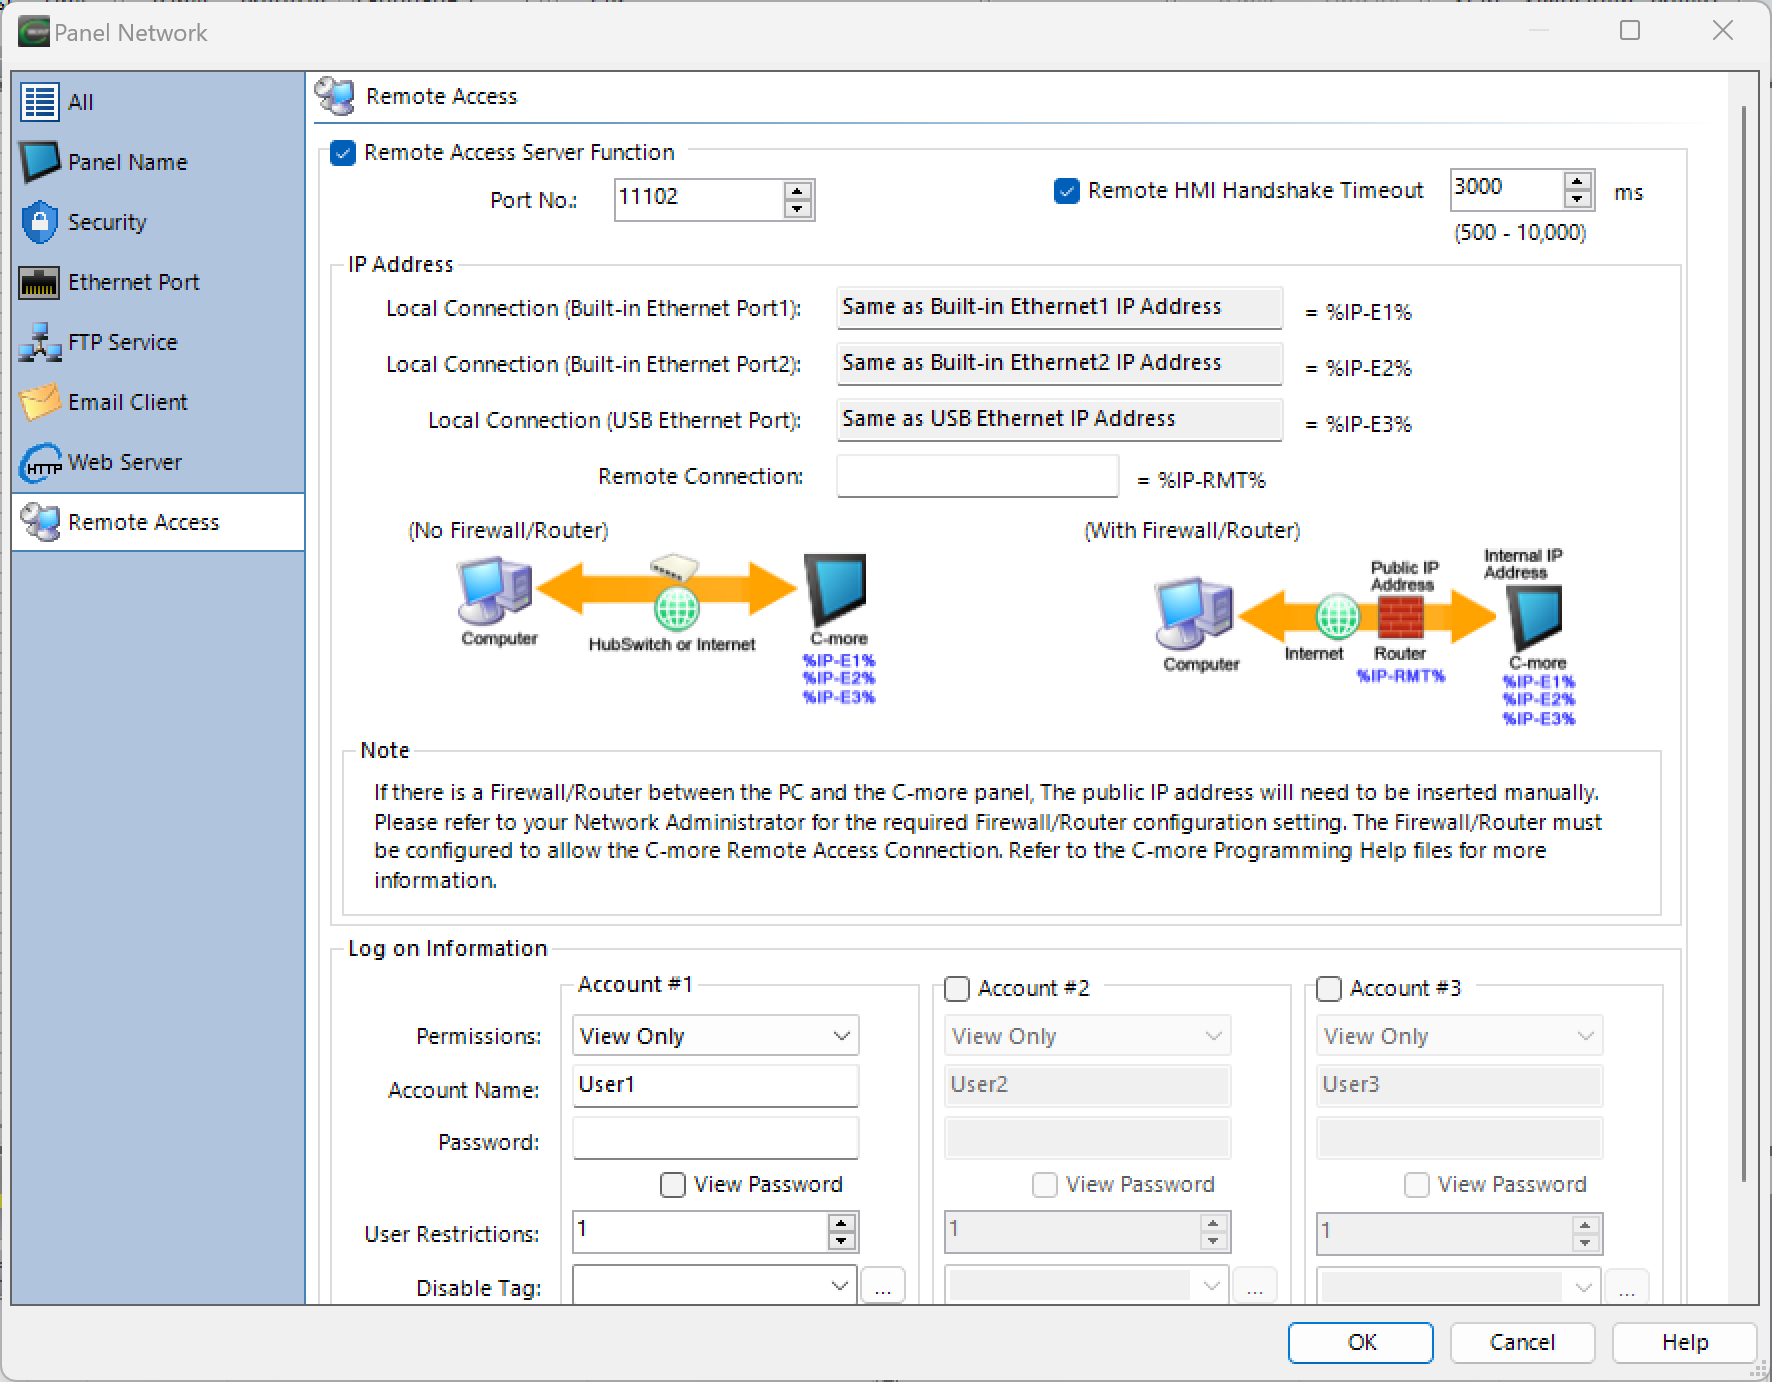
Task: Click the Remote Connection IP field
Action: click(x=977, y=476)
